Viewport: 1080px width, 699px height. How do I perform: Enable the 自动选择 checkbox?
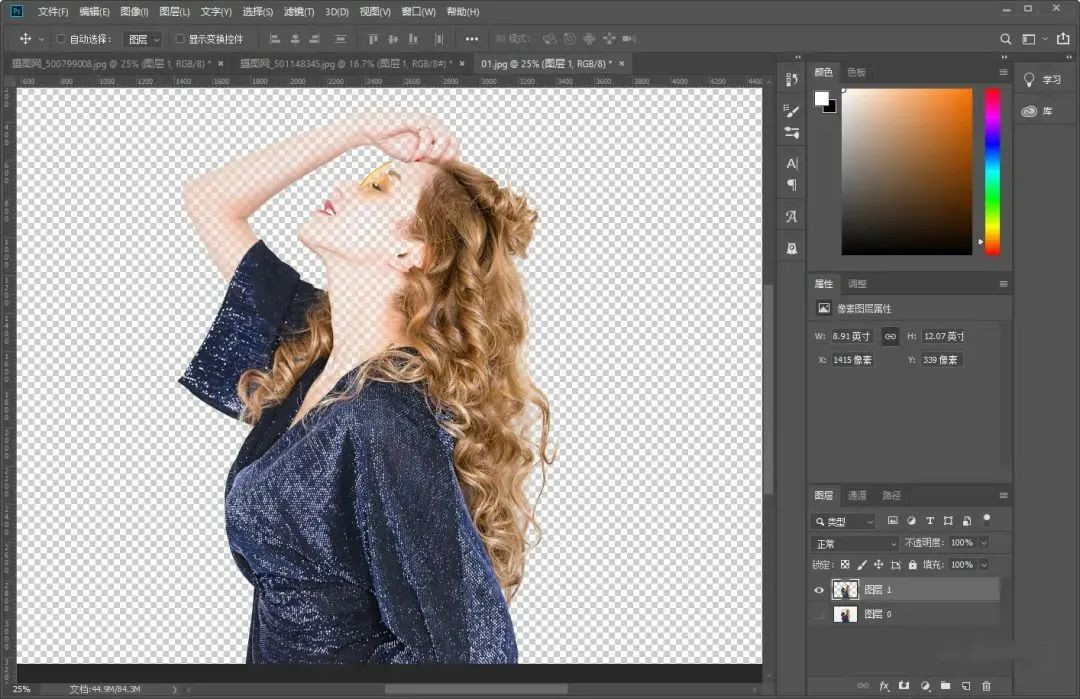tap(60, 39)
